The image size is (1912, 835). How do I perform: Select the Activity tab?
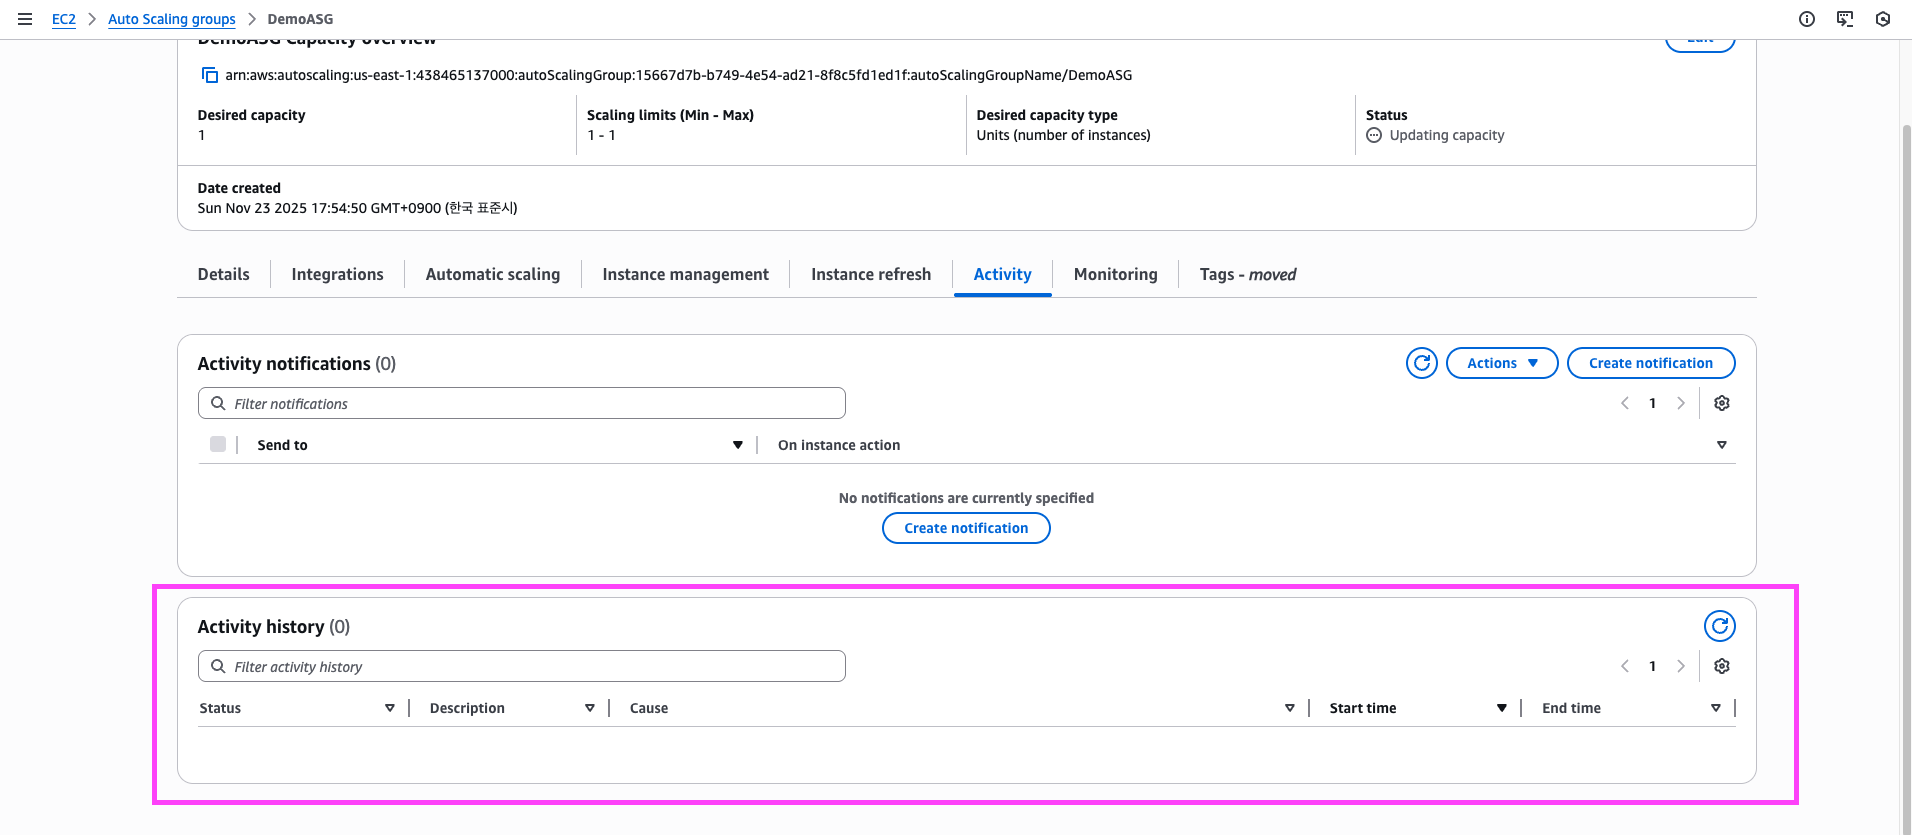1003,274
